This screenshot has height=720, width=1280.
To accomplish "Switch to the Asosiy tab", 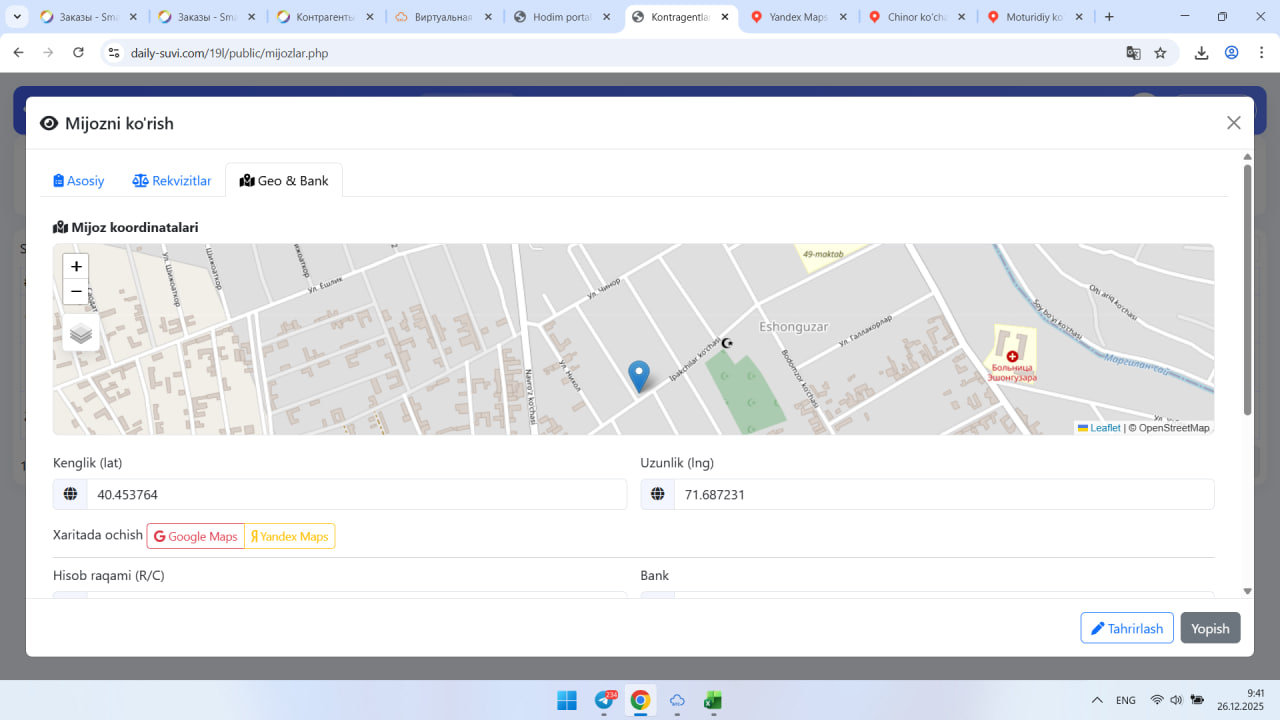I will (79, 181).
